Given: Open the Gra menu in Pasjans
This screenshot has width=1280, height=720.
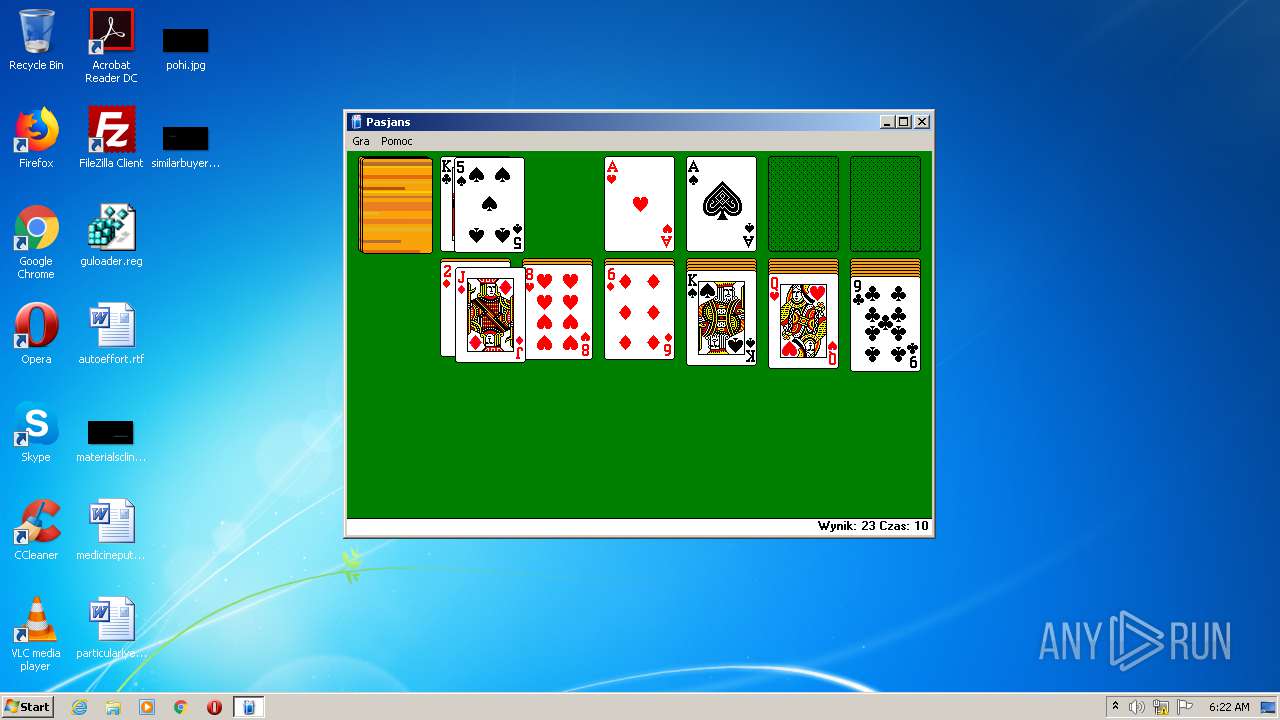Looking at the screenshot, I should click(361, 141).
